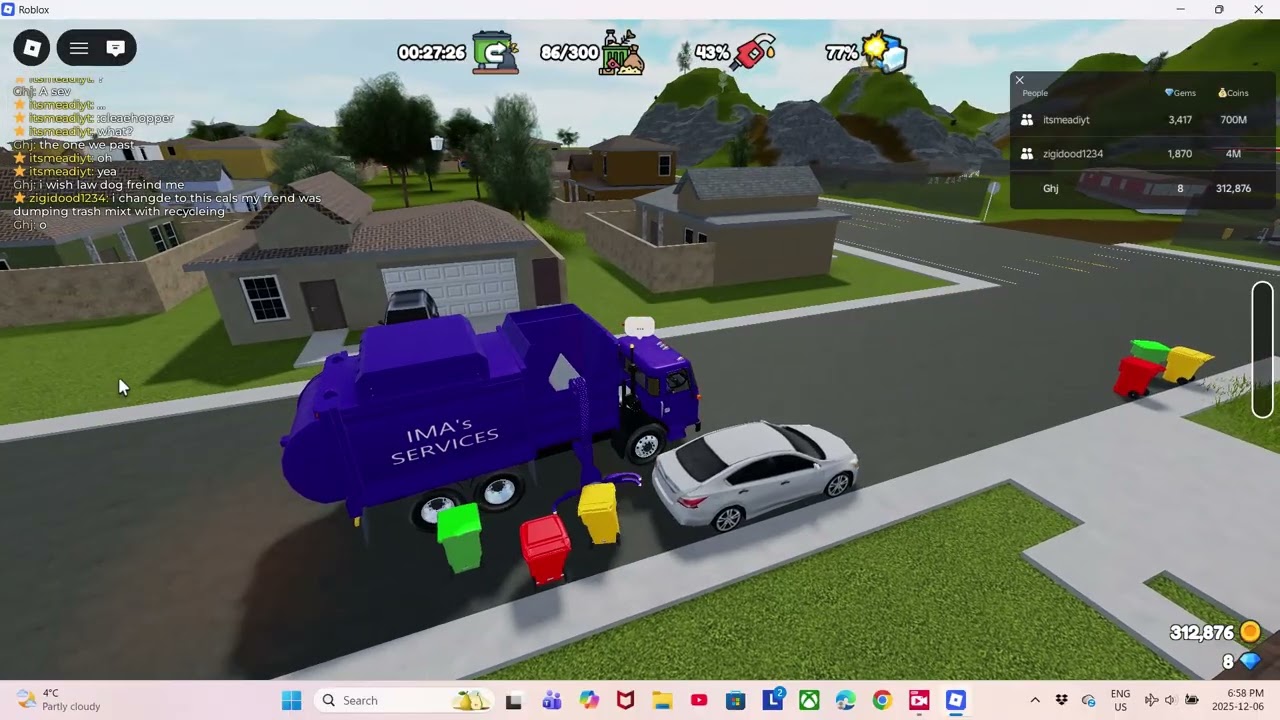The image size is (1280, 720).
Task: Close the People leaderboard panel
Action: pos(1019,80)
